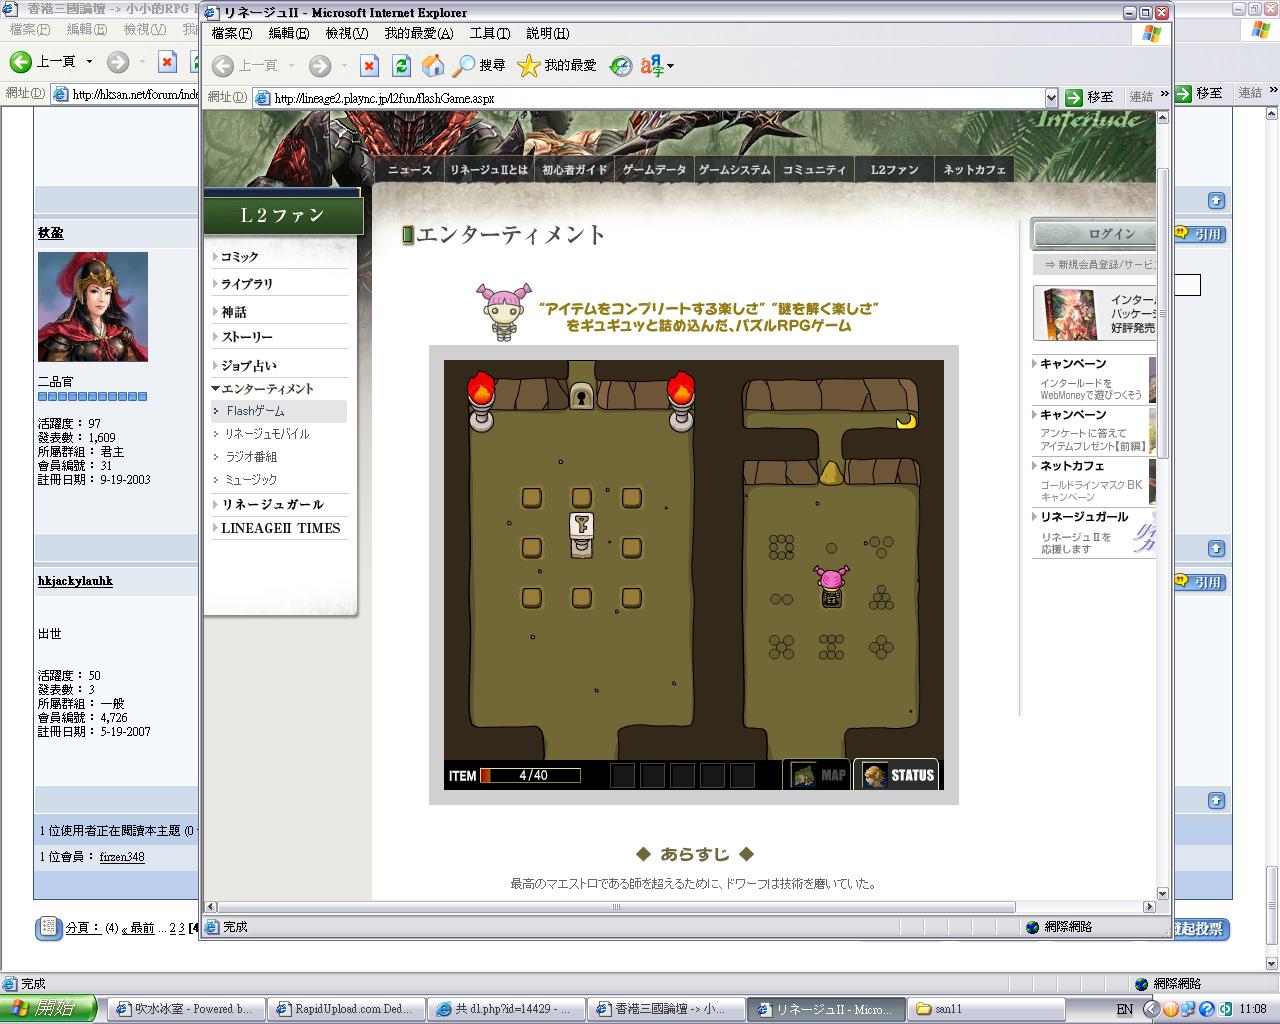Open LINEAGEII TIMES sidebar link
This screenshot has height=1024, width=1280.
pos(280,528)
